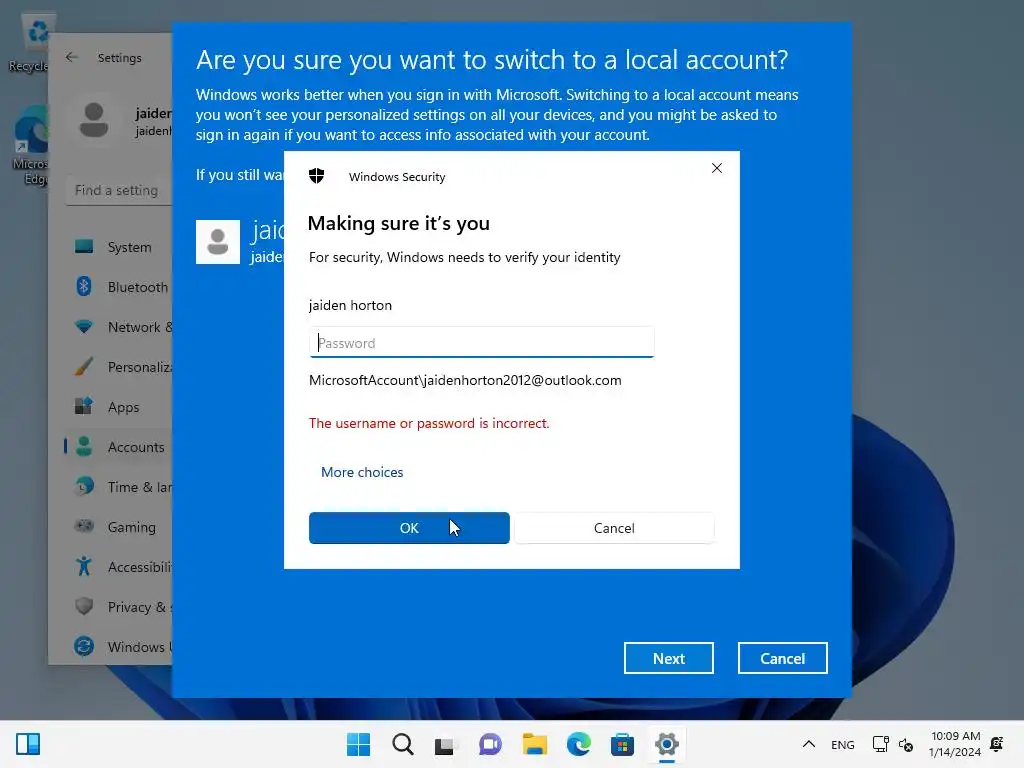
Task: Click the Time & language clock icon
Action: tap(84, 487)
